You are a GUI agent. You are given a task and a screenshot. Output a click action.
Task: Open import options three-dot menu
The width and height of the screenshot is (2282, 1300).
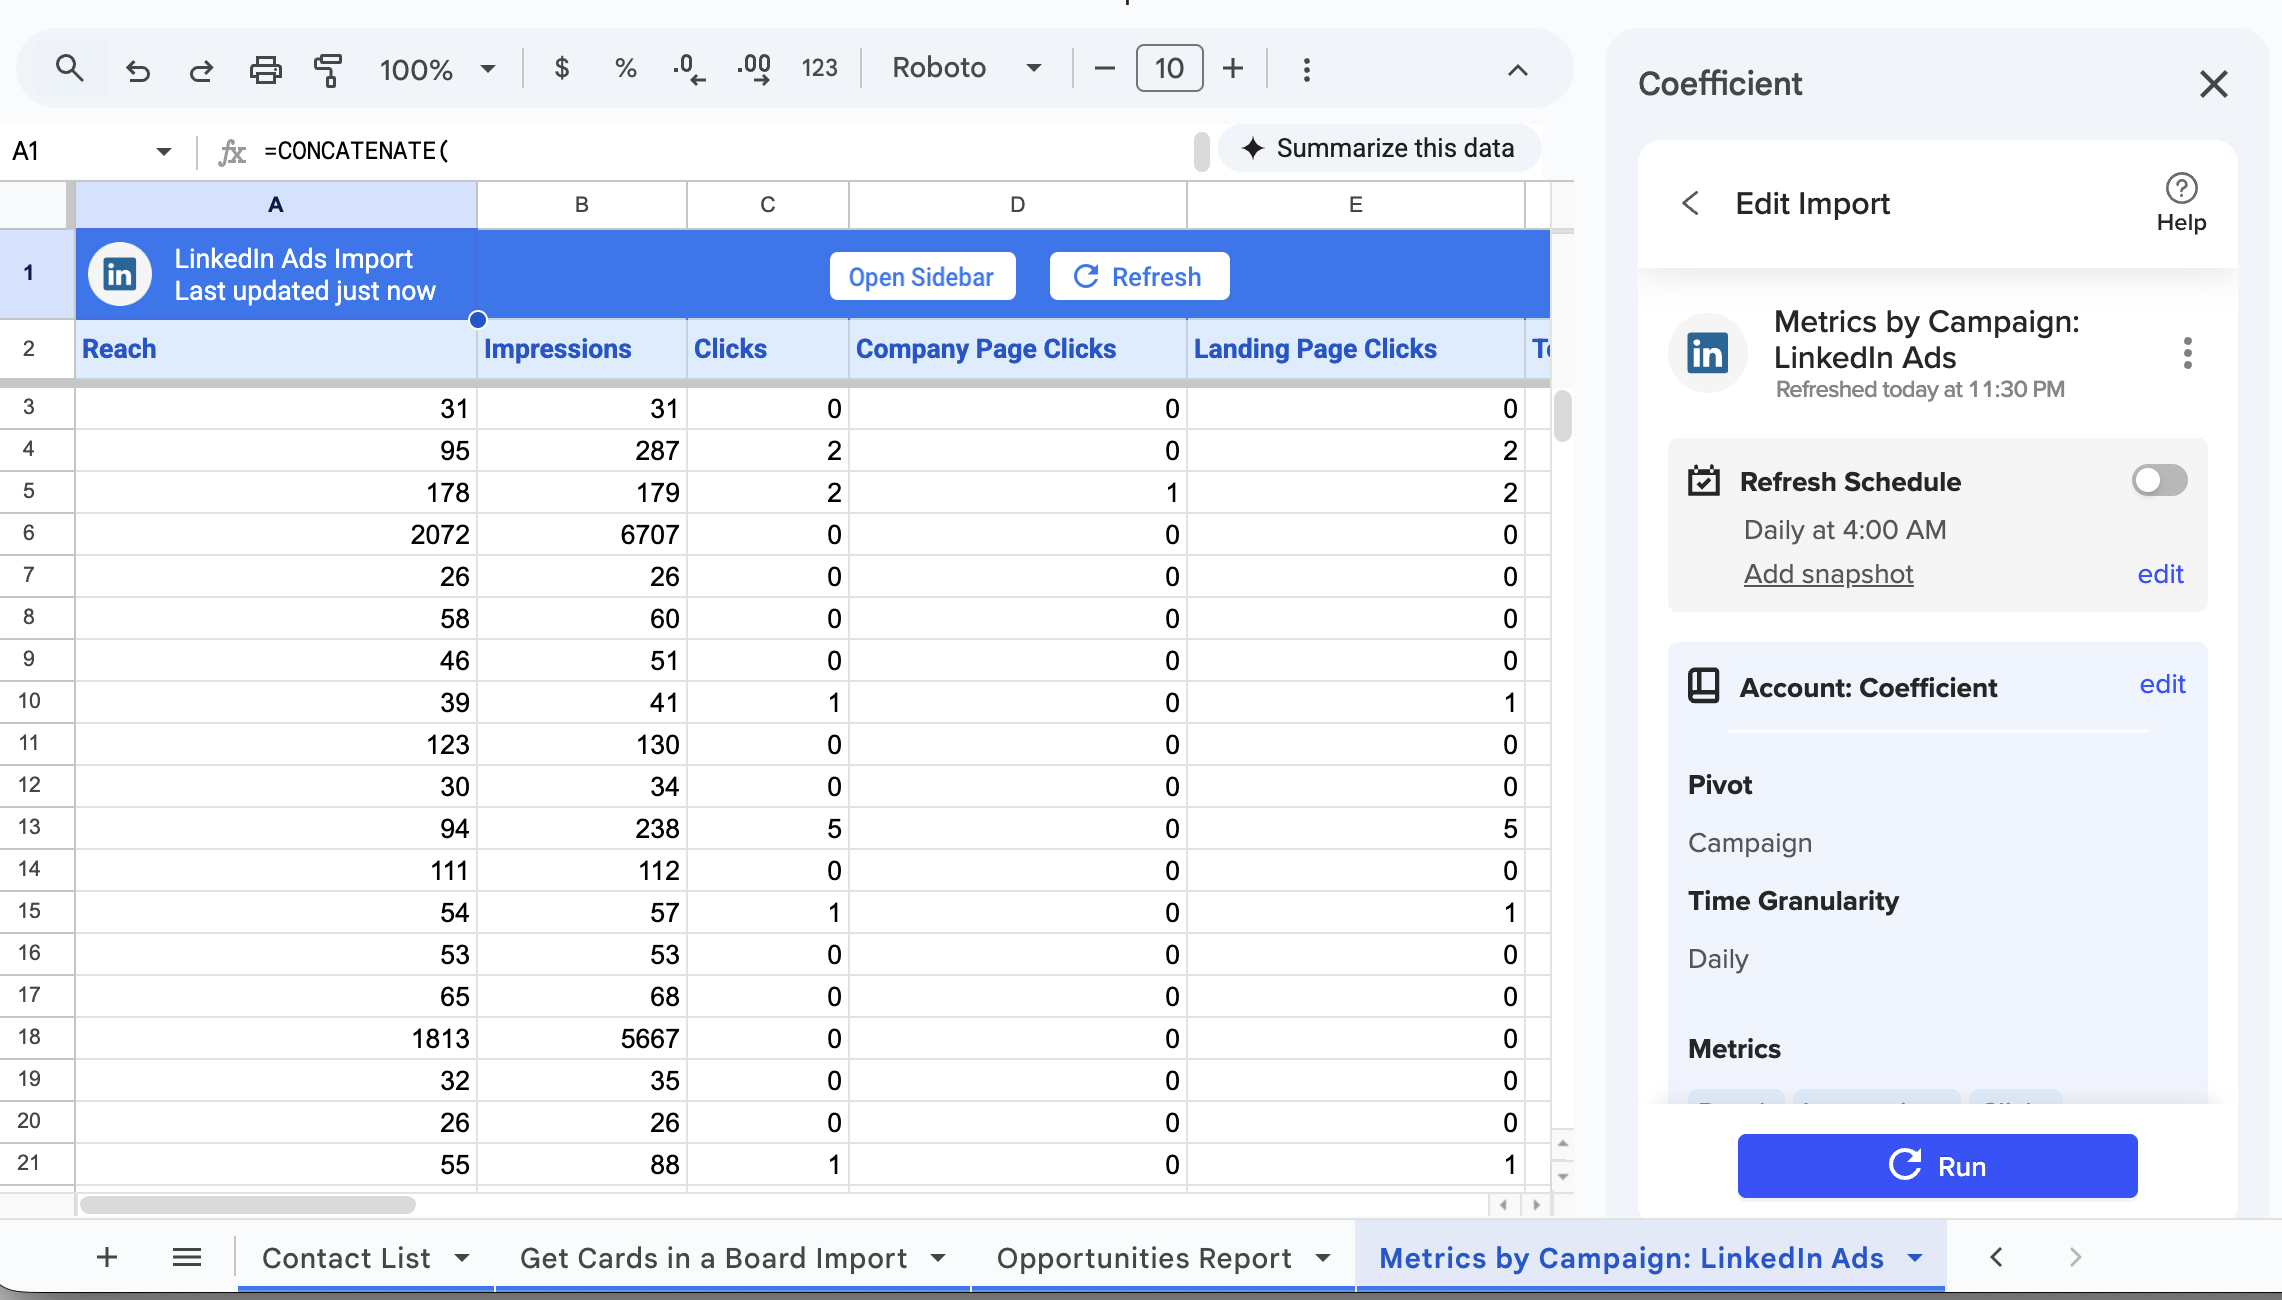click(x=2187, y=353)
